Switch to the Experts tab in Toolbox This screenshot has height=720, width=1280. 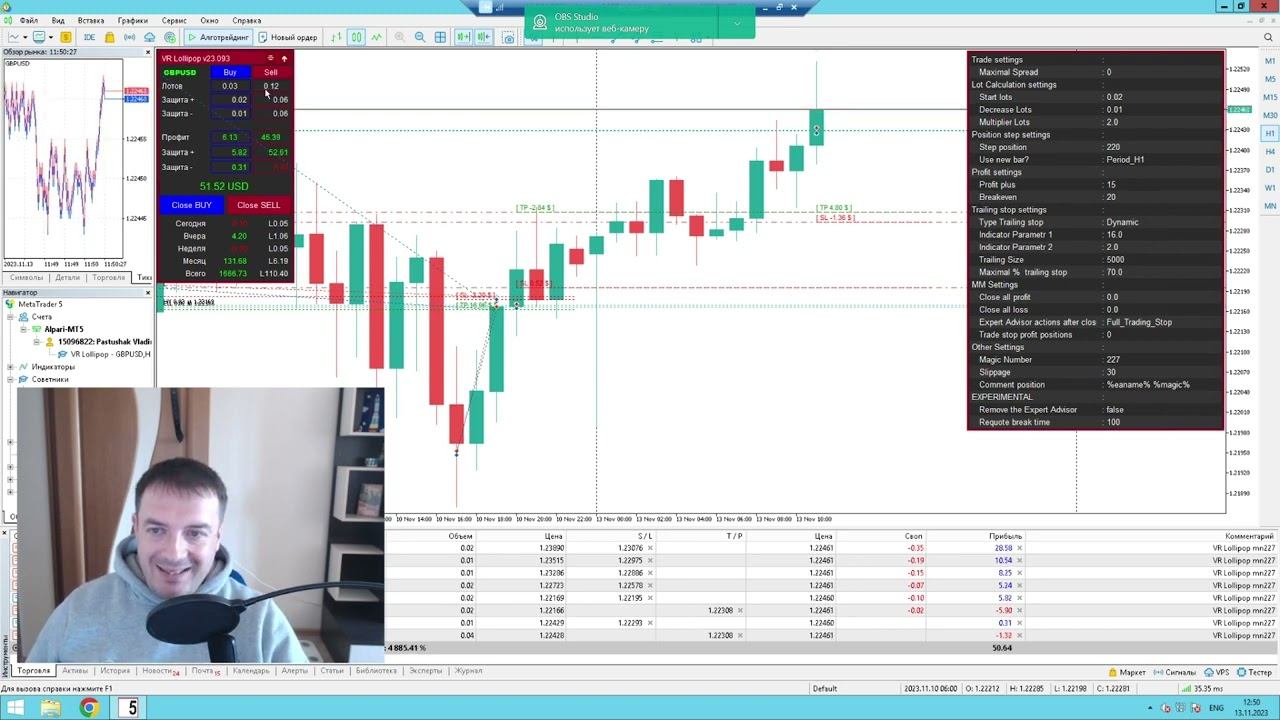point(425,671)
